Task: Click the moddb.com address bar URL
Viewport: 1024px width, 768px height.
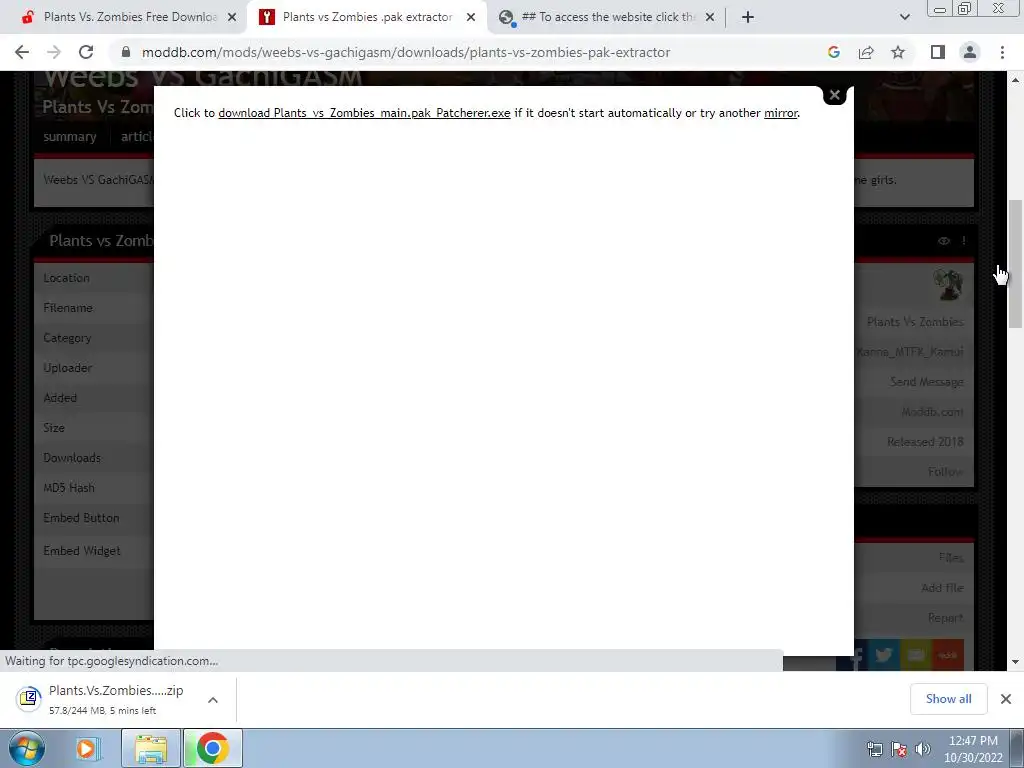Action: (406, 52)
